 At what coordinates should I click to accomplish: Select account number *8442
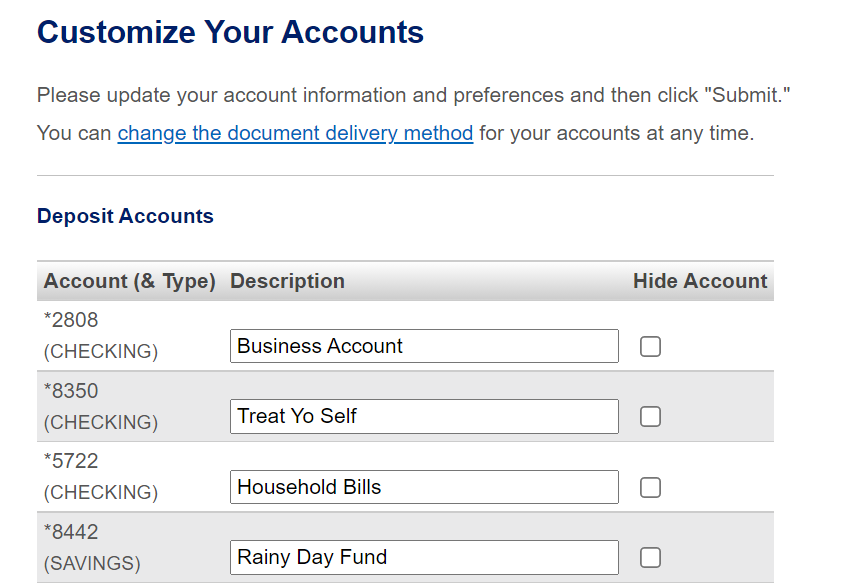coord(71,532)
